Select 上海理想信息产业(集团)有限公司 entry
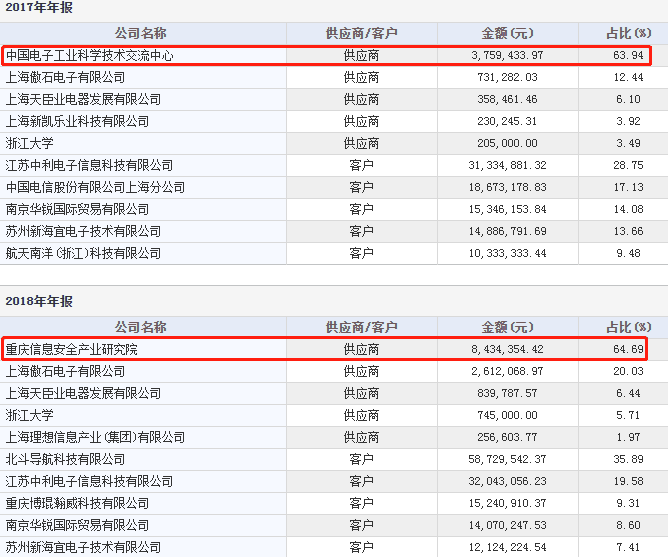This screenshot has width=668, height=557. click(x=95, y=437)
